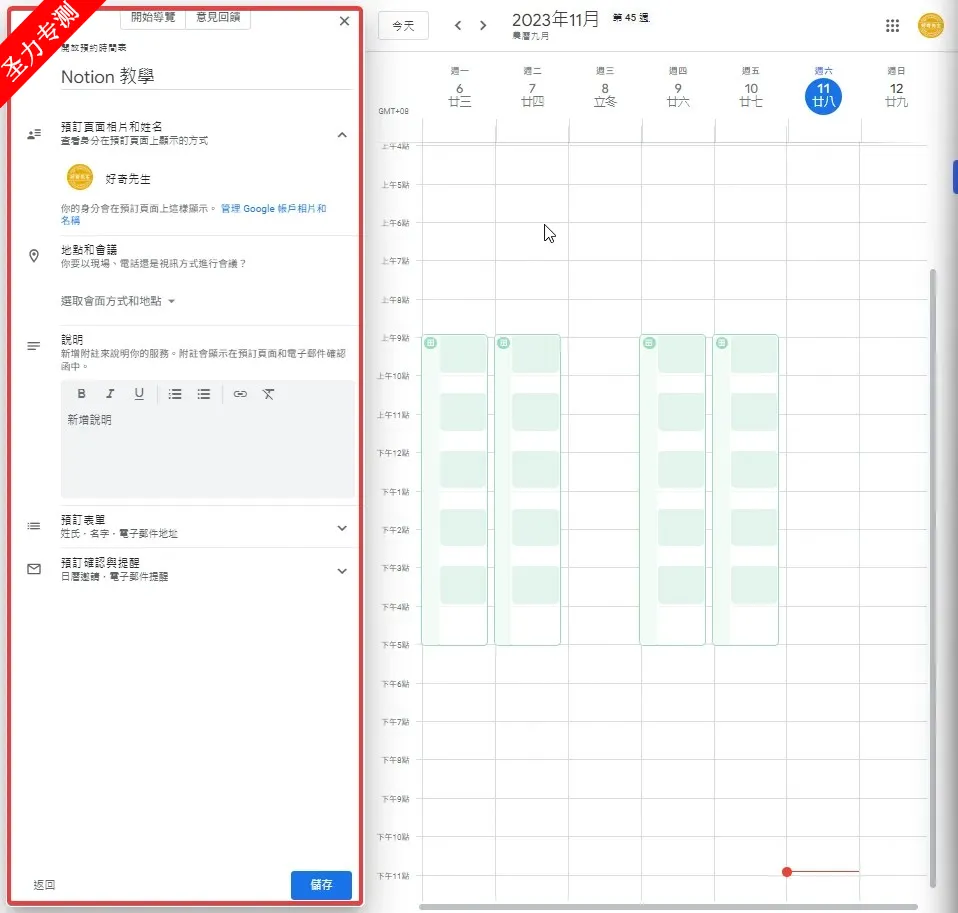Click the location pin icon beside 地點和會議
958x913 pixels.
[33, 256]
